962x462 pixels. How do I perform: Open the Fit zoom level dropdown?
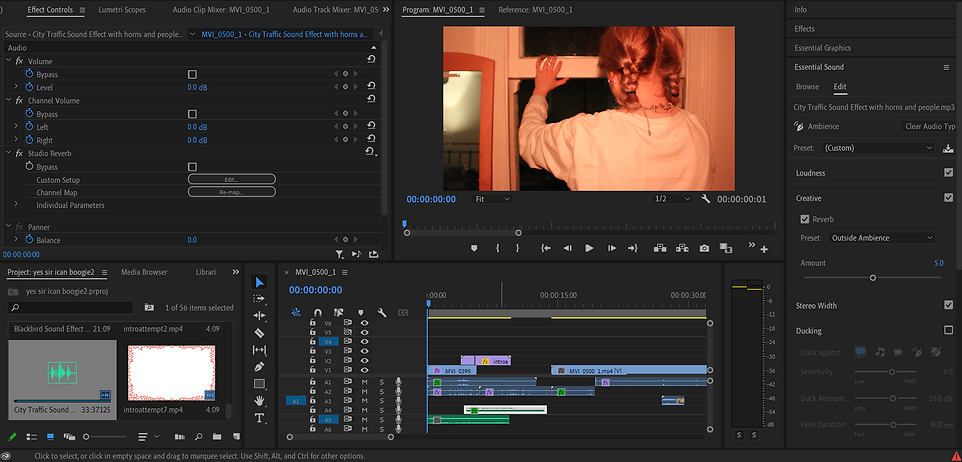(492, 199)
